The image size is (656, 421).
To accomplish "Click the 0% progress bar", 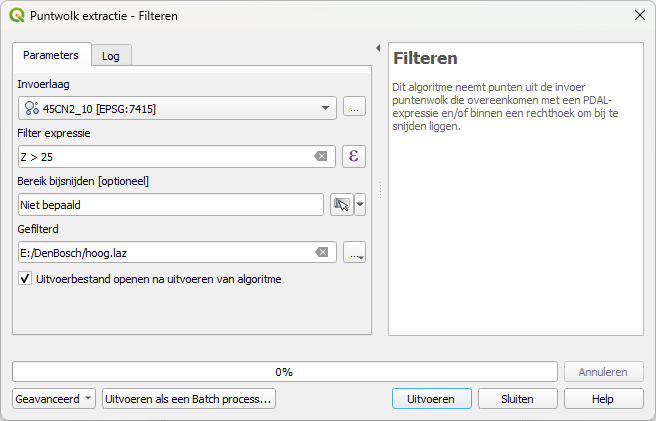I will [x=284, y=372].
